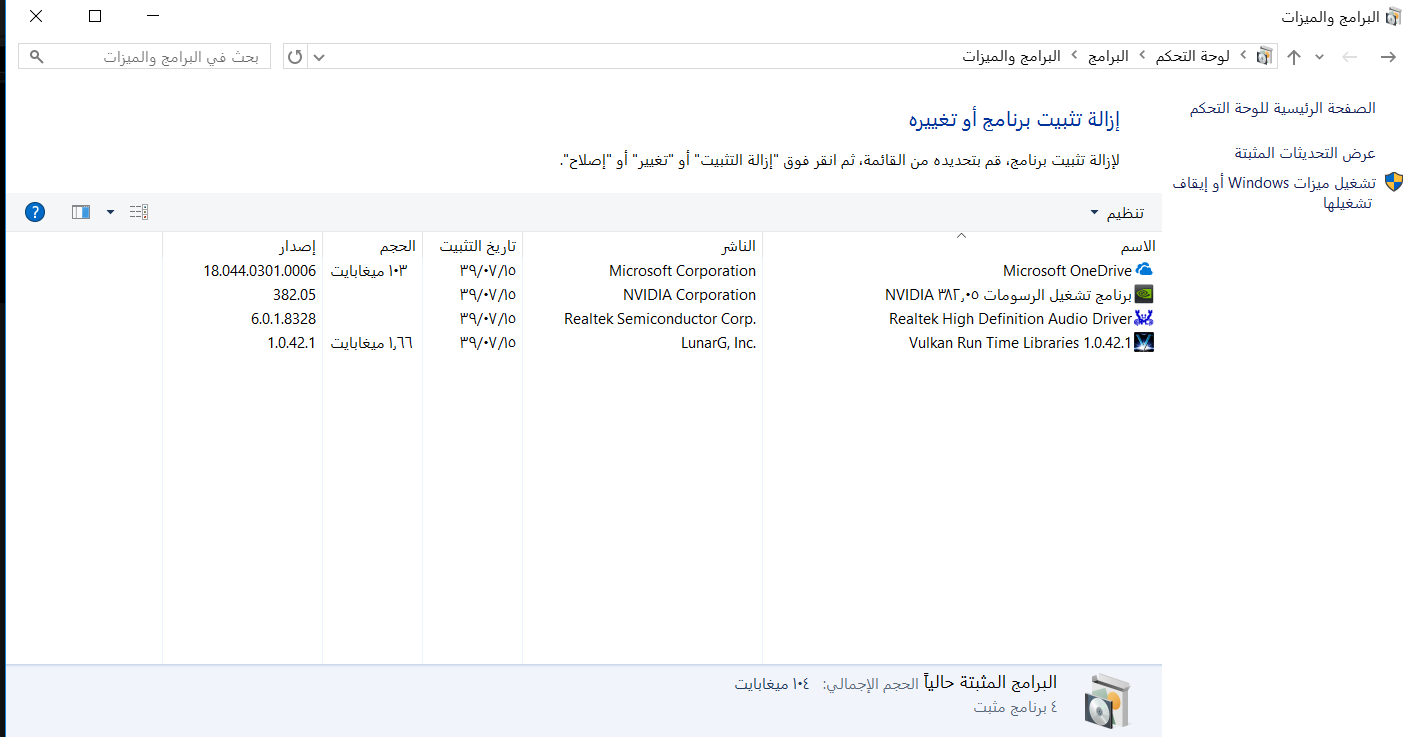Click the search magnifier icon
This screenshot has height=737, width=1411.
tap(37, 56)
